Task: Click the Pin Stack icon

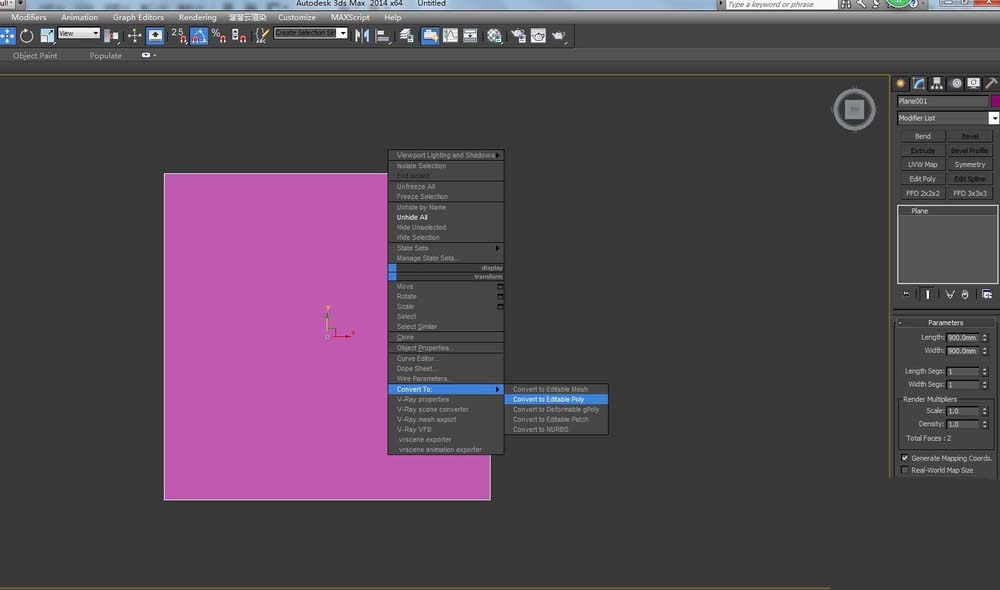Action: click(906, 294)
